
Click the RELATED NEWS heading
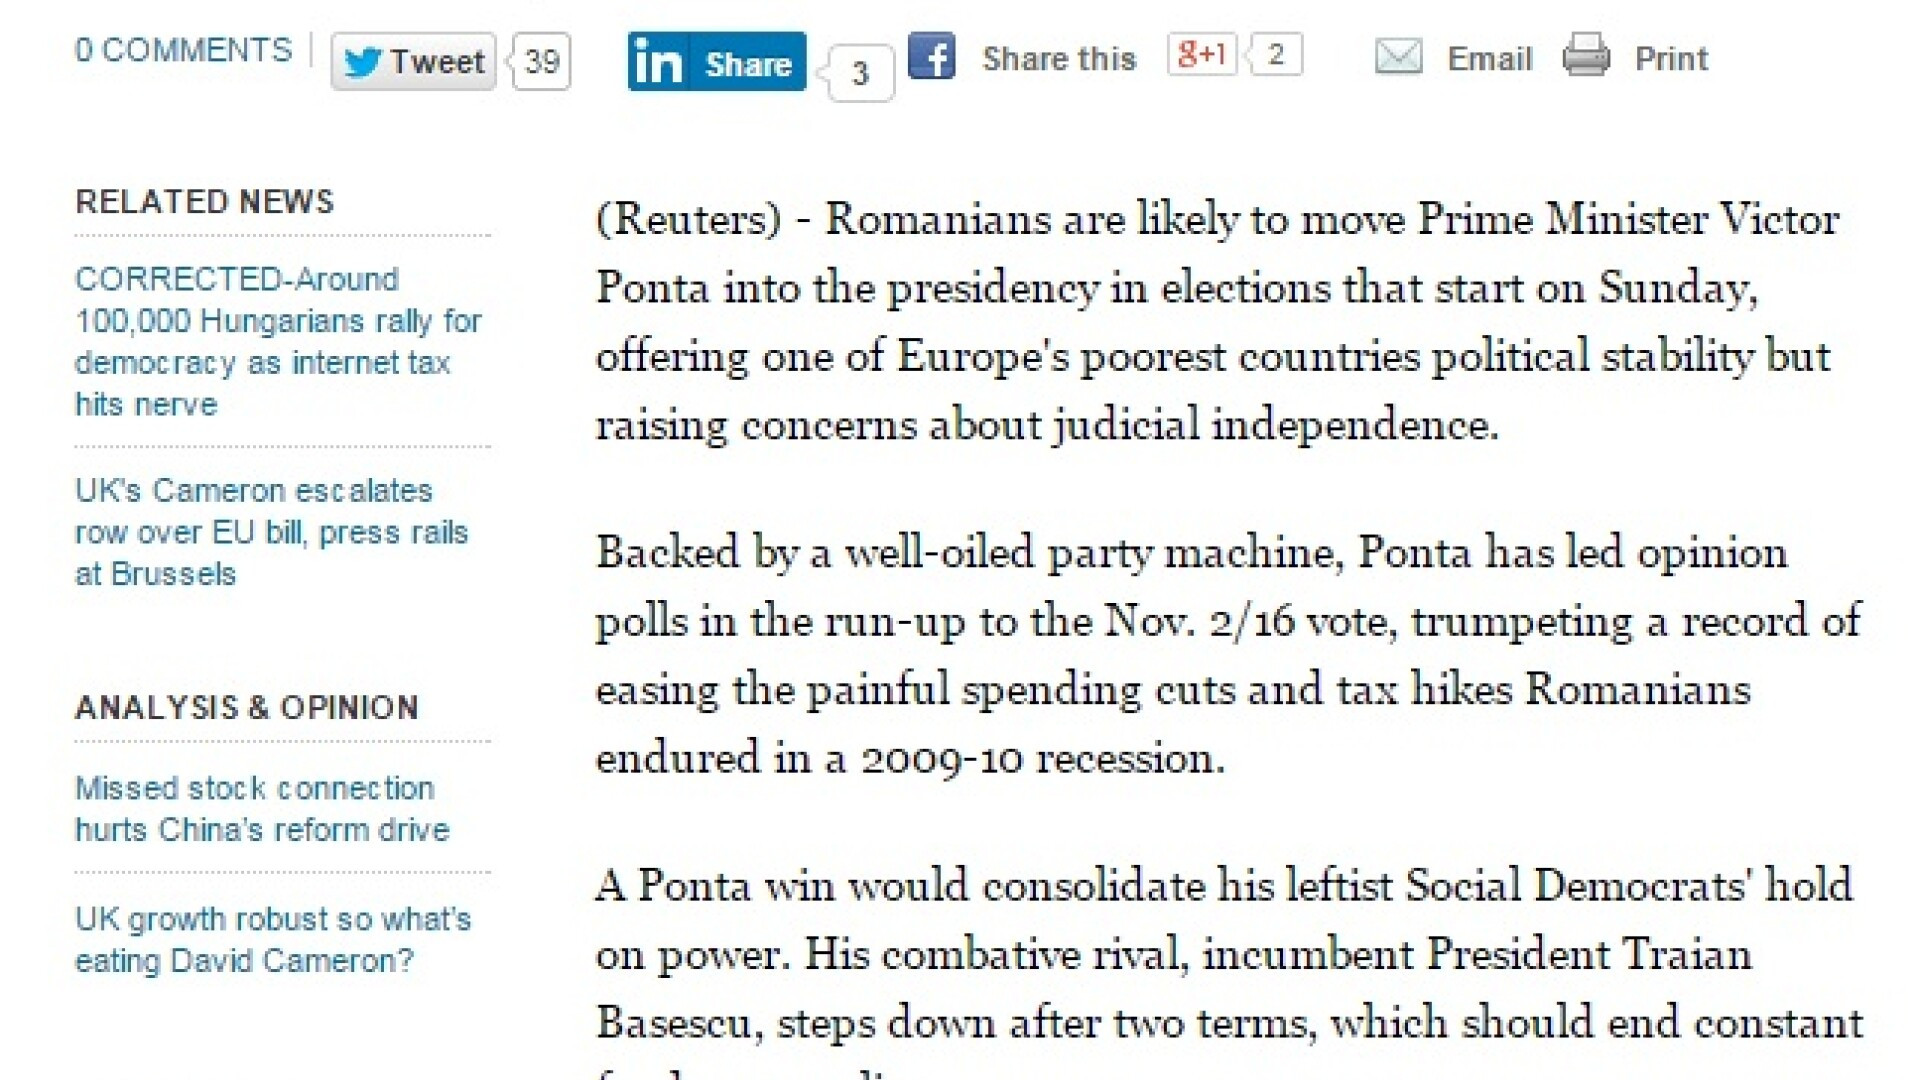click(x=204, y=202)
